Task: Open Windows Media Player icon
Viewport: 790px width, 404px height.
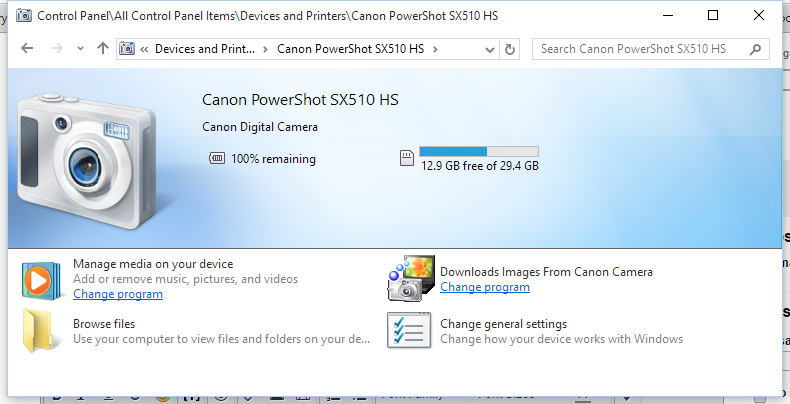Action: (41, 281)
